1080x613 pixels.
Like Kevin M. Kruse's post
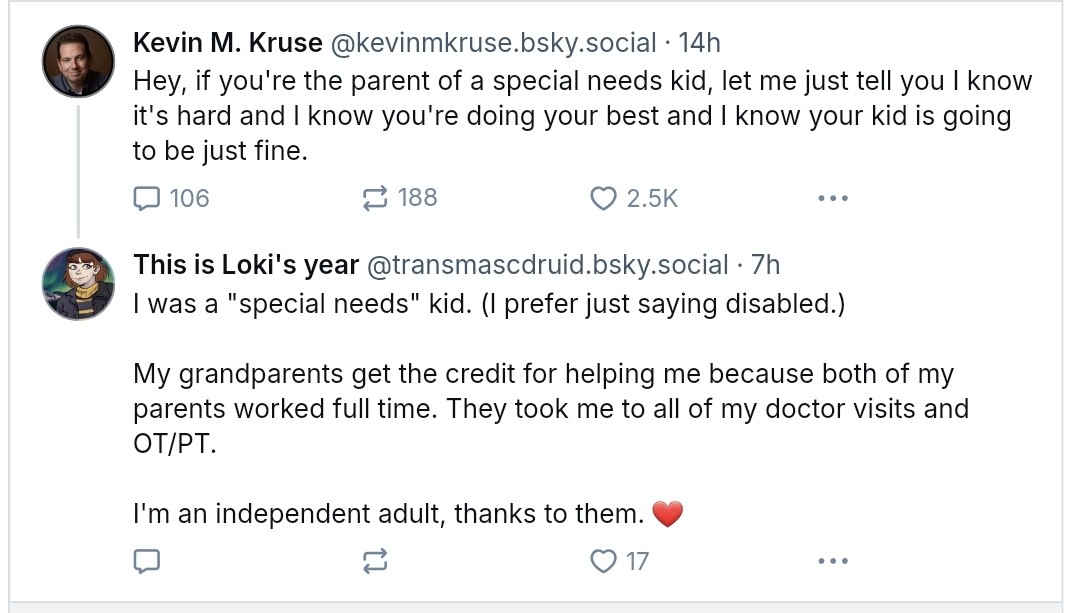tap(603, 199)
